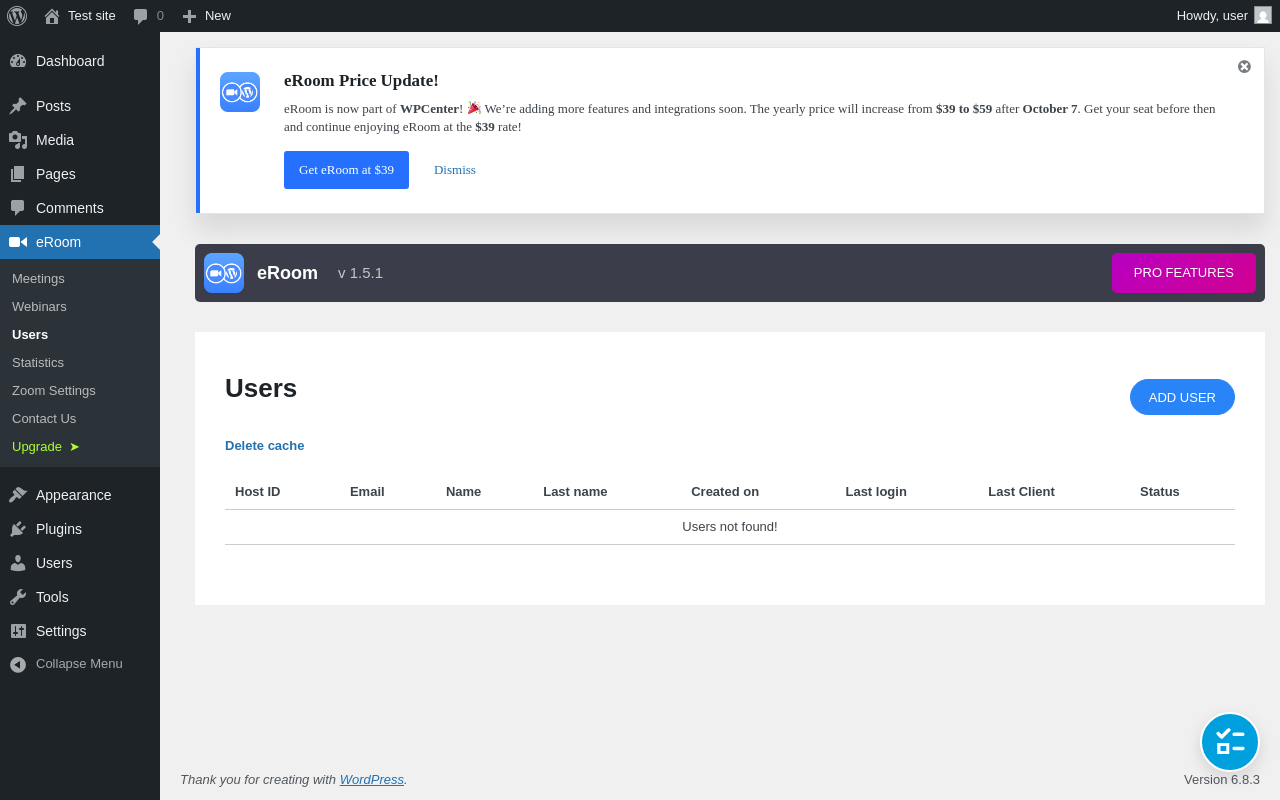This screenshot has width=1280, height=800.
Task: Open the Posts menu label
Action: pos(53,106)
